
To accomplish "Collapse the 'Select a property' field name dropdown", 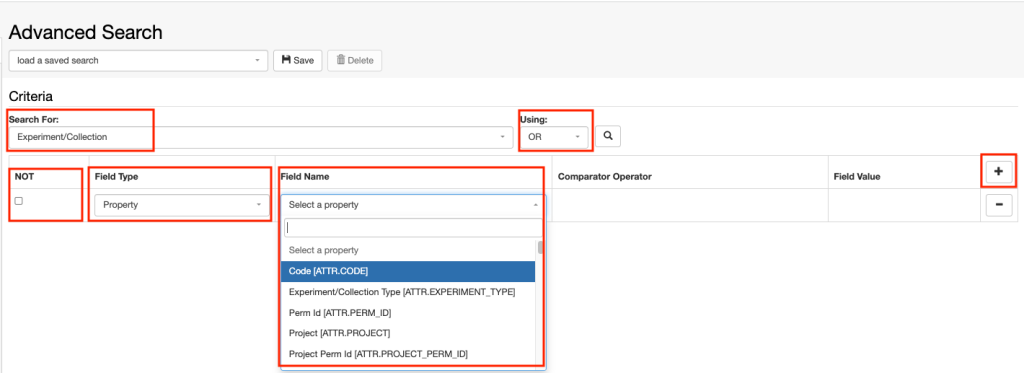I will click(413, 204).
